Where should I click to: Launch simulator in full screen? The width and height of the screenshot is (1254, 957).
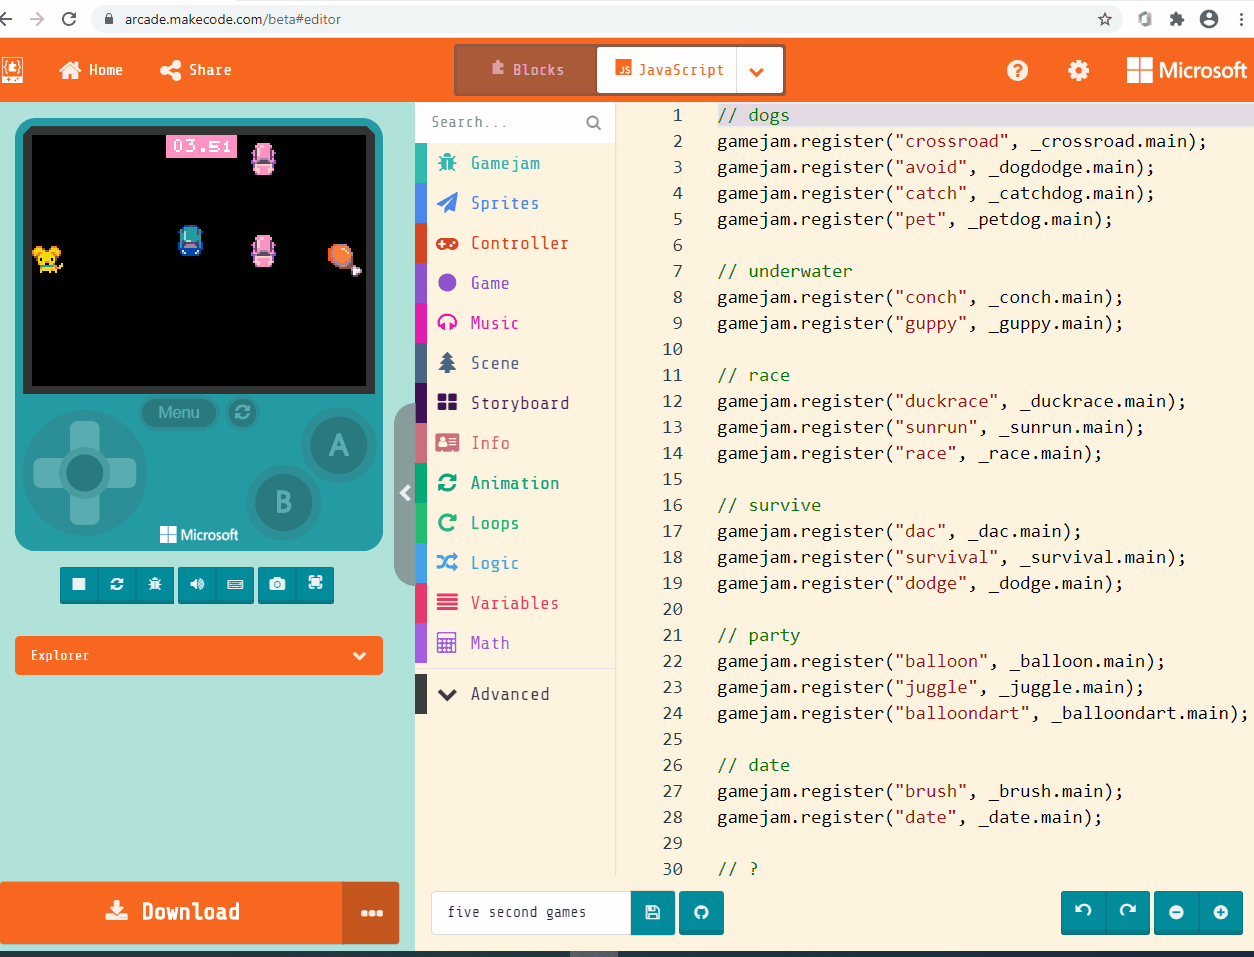315,584
